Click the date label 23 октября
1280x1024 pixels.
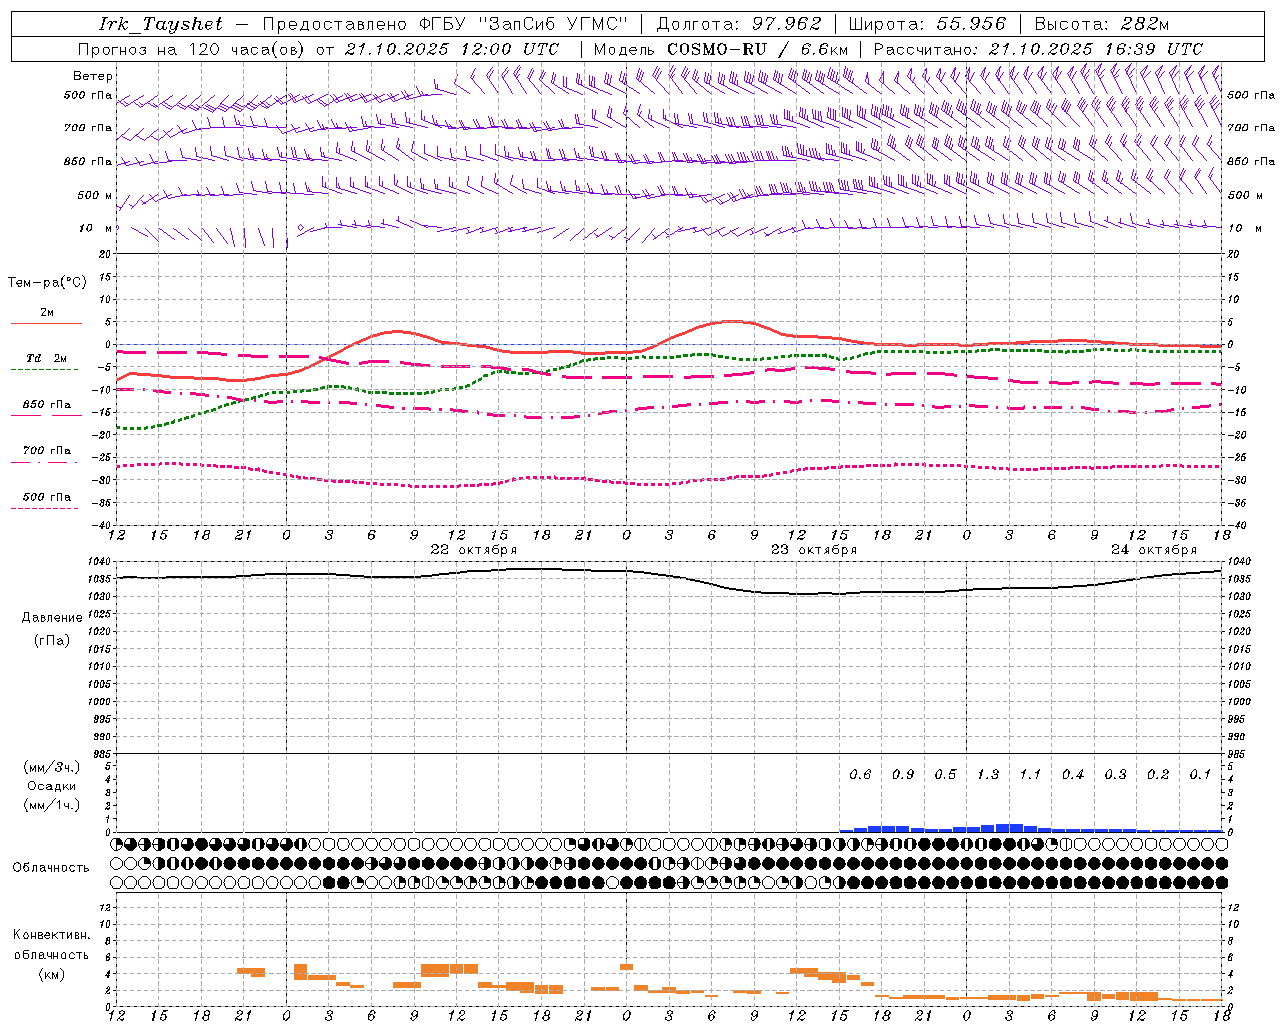814,550
